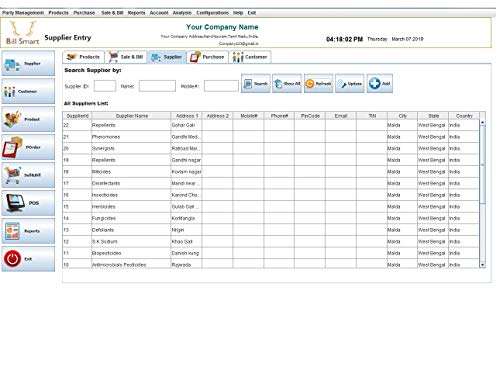The width and height of the screenshot is (500, 384).
Task: Click the Gandhi nagar address cell
Action: [x=186, y=160]
